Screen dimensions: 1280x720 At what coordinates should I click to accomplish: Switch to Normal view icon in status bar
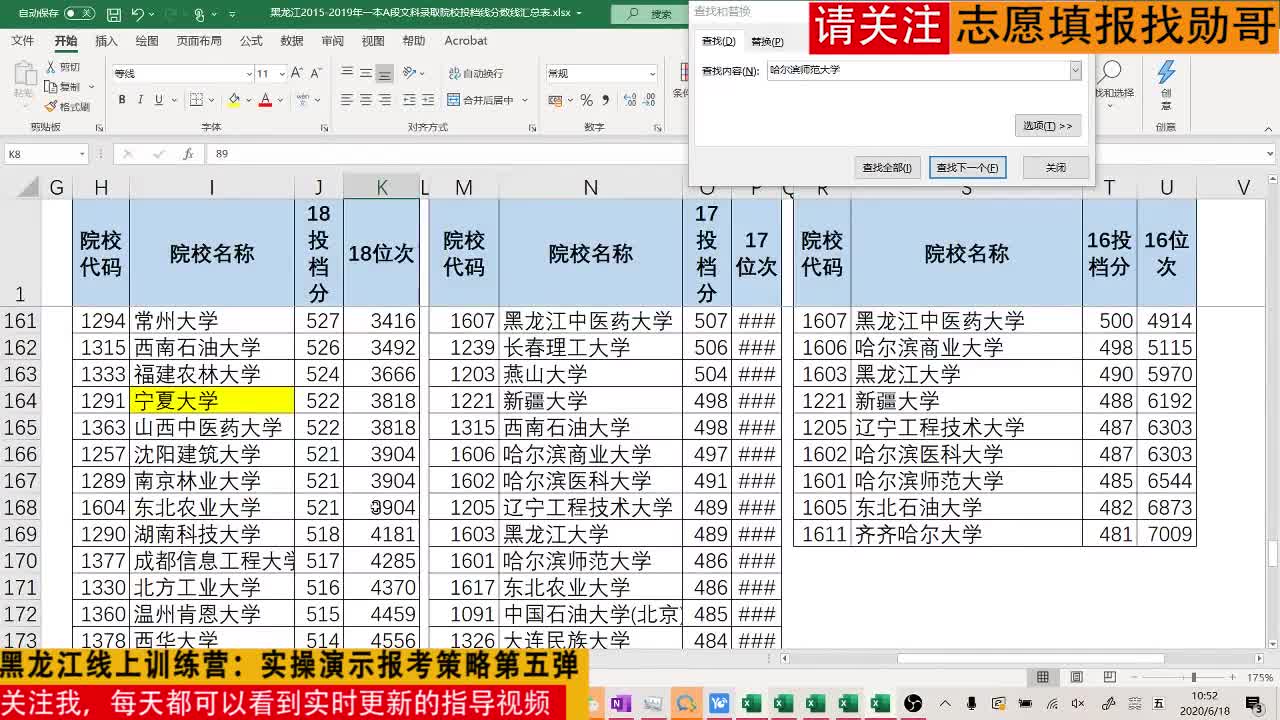(1043, 677)
